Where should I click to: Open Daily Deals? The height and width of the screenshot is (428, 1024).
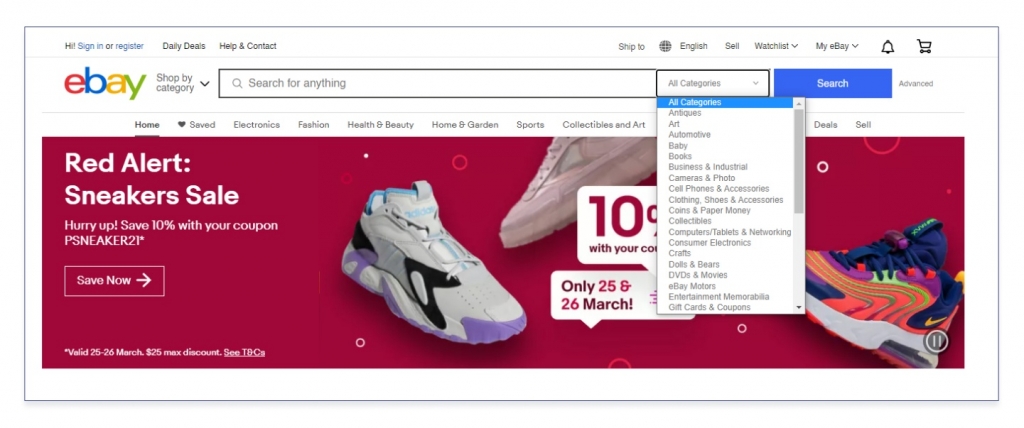[184, 46]
